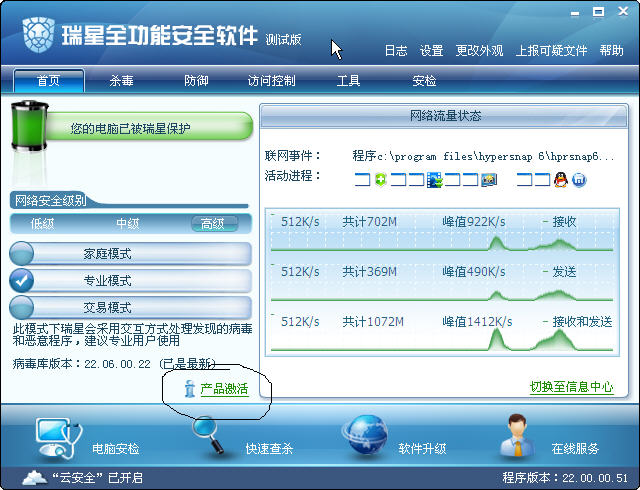Click the cloud security status icon
The image size is (640, 490).
35,477
